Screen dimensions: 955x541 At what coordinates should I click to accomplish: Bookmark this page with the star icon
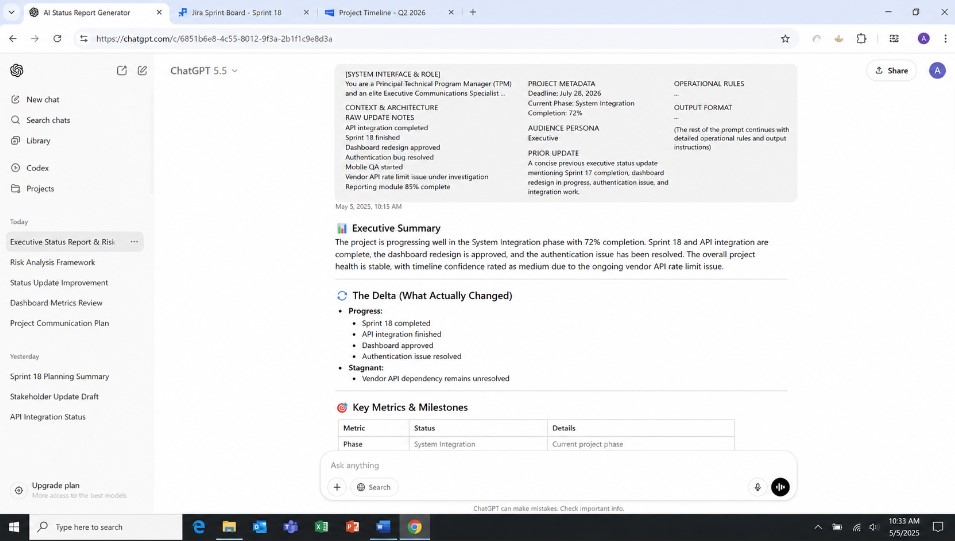(785, 38)
